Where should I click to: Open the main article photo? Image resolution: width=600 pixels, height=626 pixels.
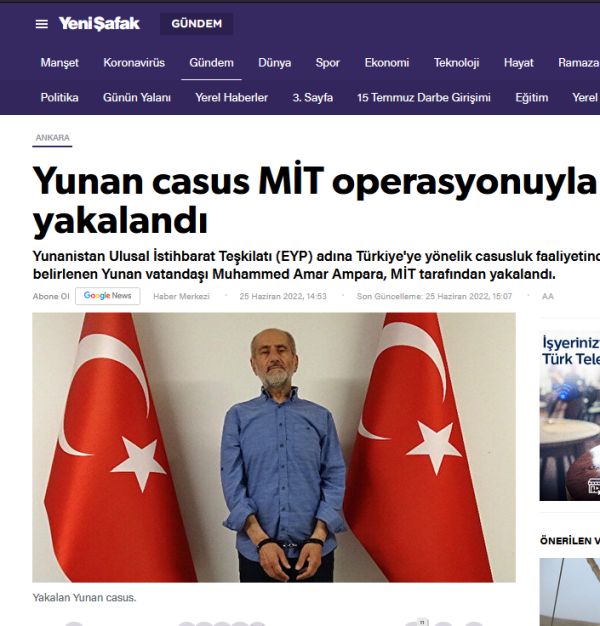(x=274, y=447)
